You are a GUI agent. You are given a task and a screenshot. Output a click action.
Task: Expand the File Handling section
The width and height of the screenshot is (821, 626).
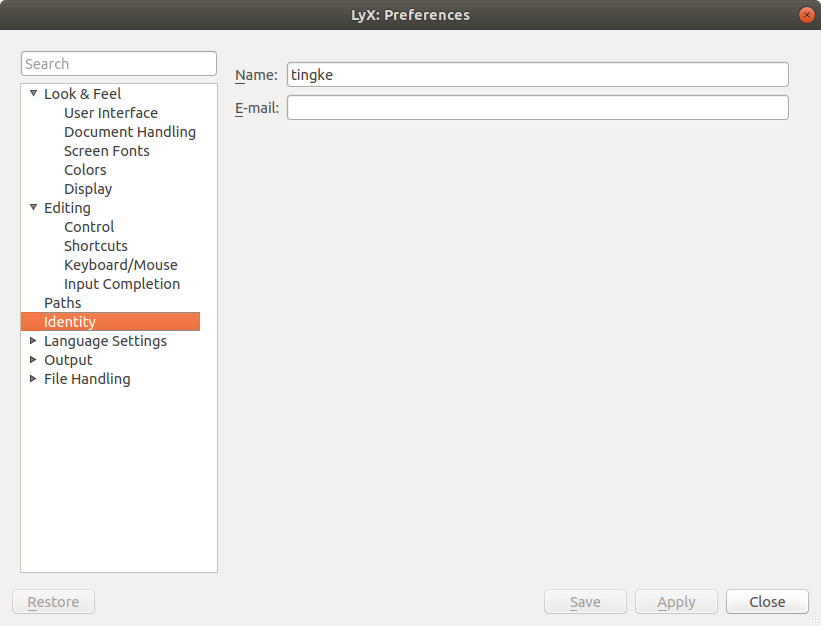click(x=33, y=379)
